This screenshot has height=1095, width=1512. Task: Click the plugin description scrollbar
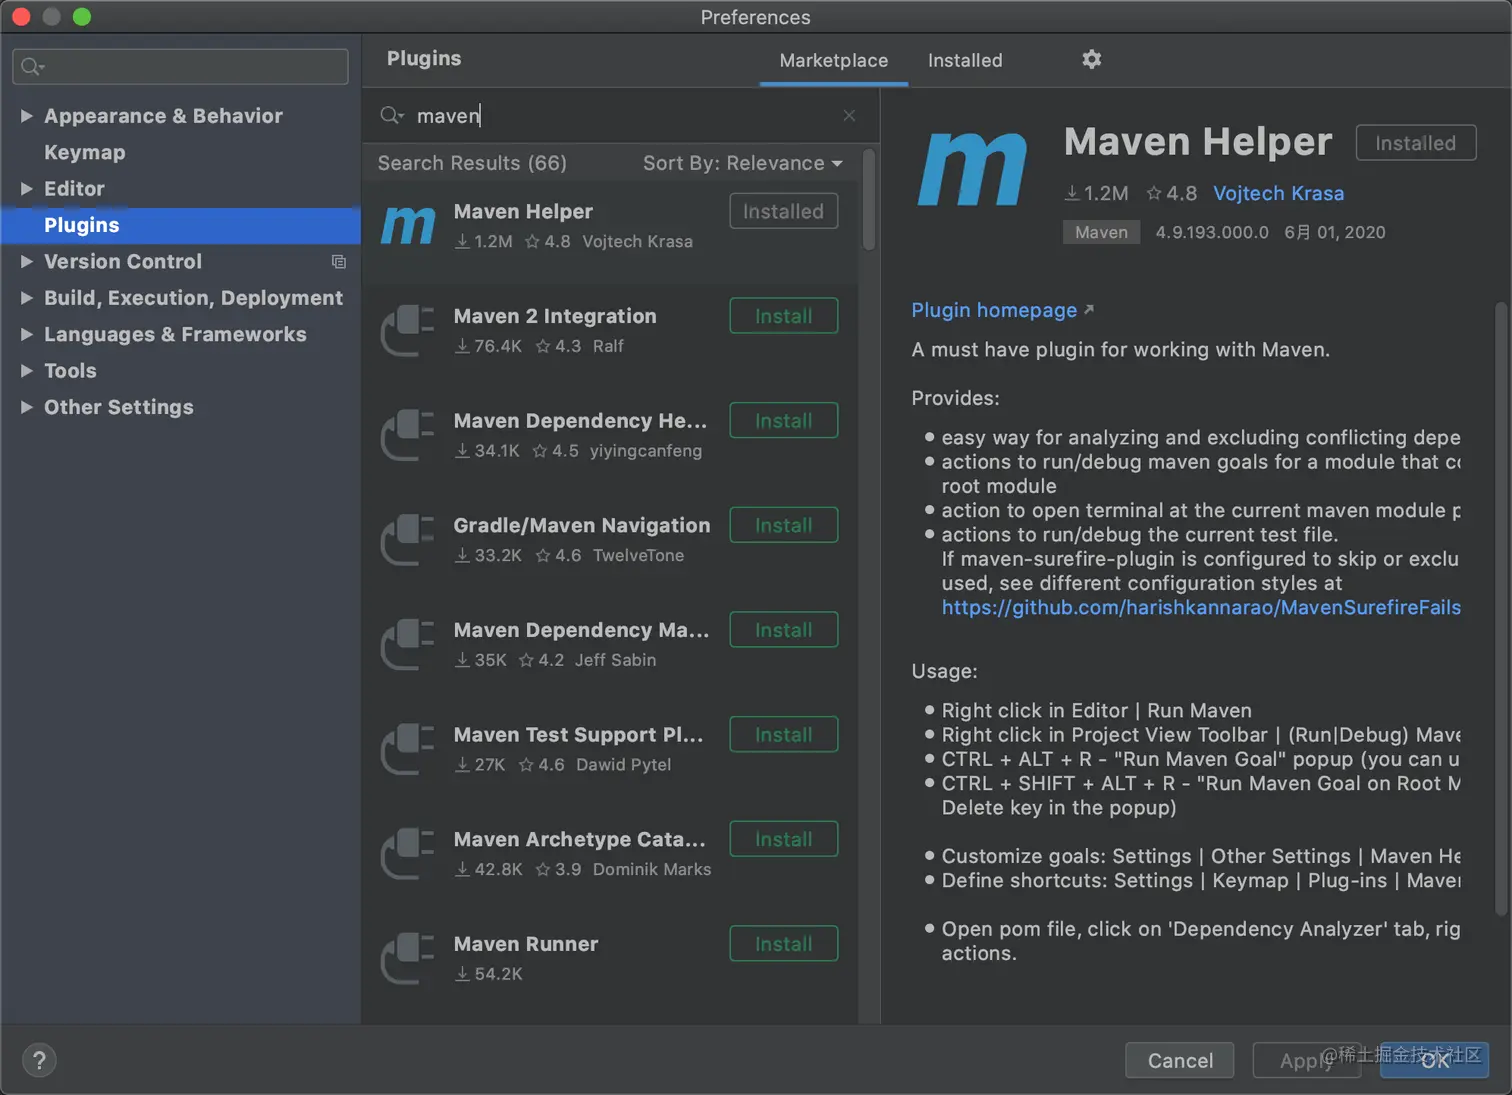[1500, 608]
